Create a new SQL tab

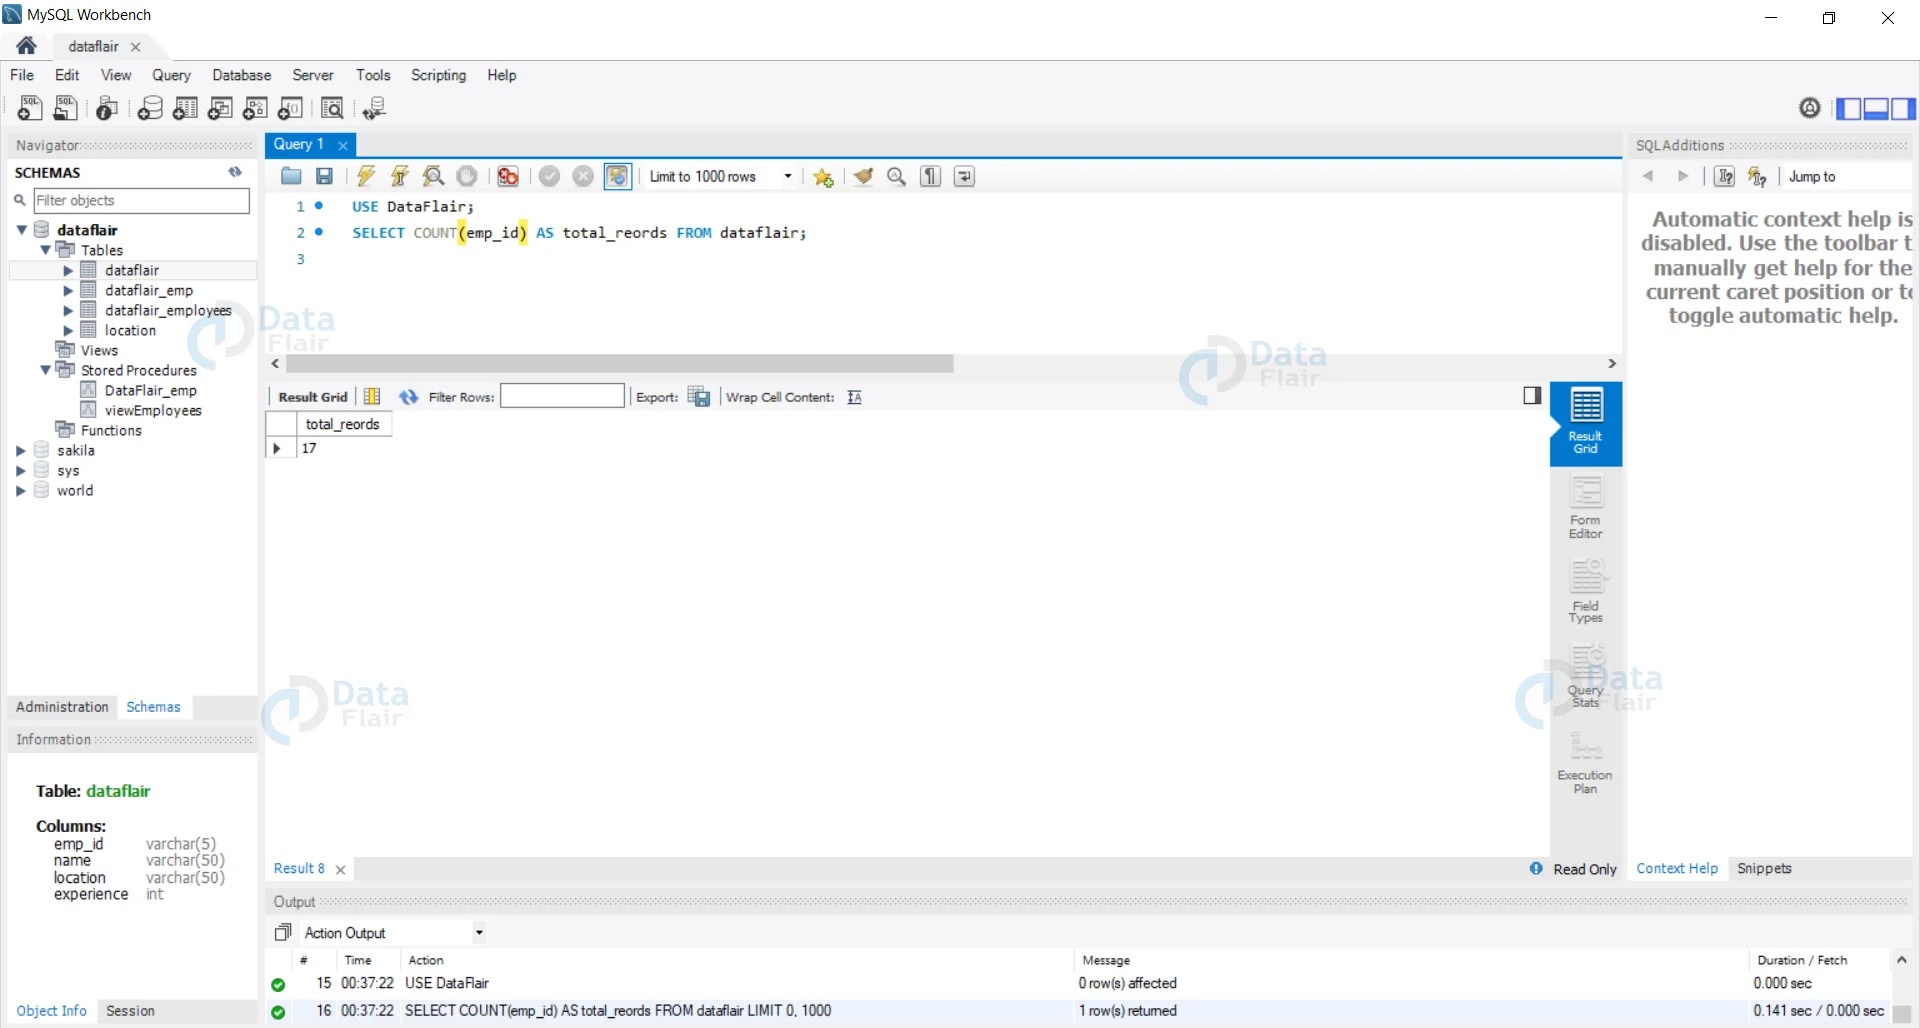29,108
